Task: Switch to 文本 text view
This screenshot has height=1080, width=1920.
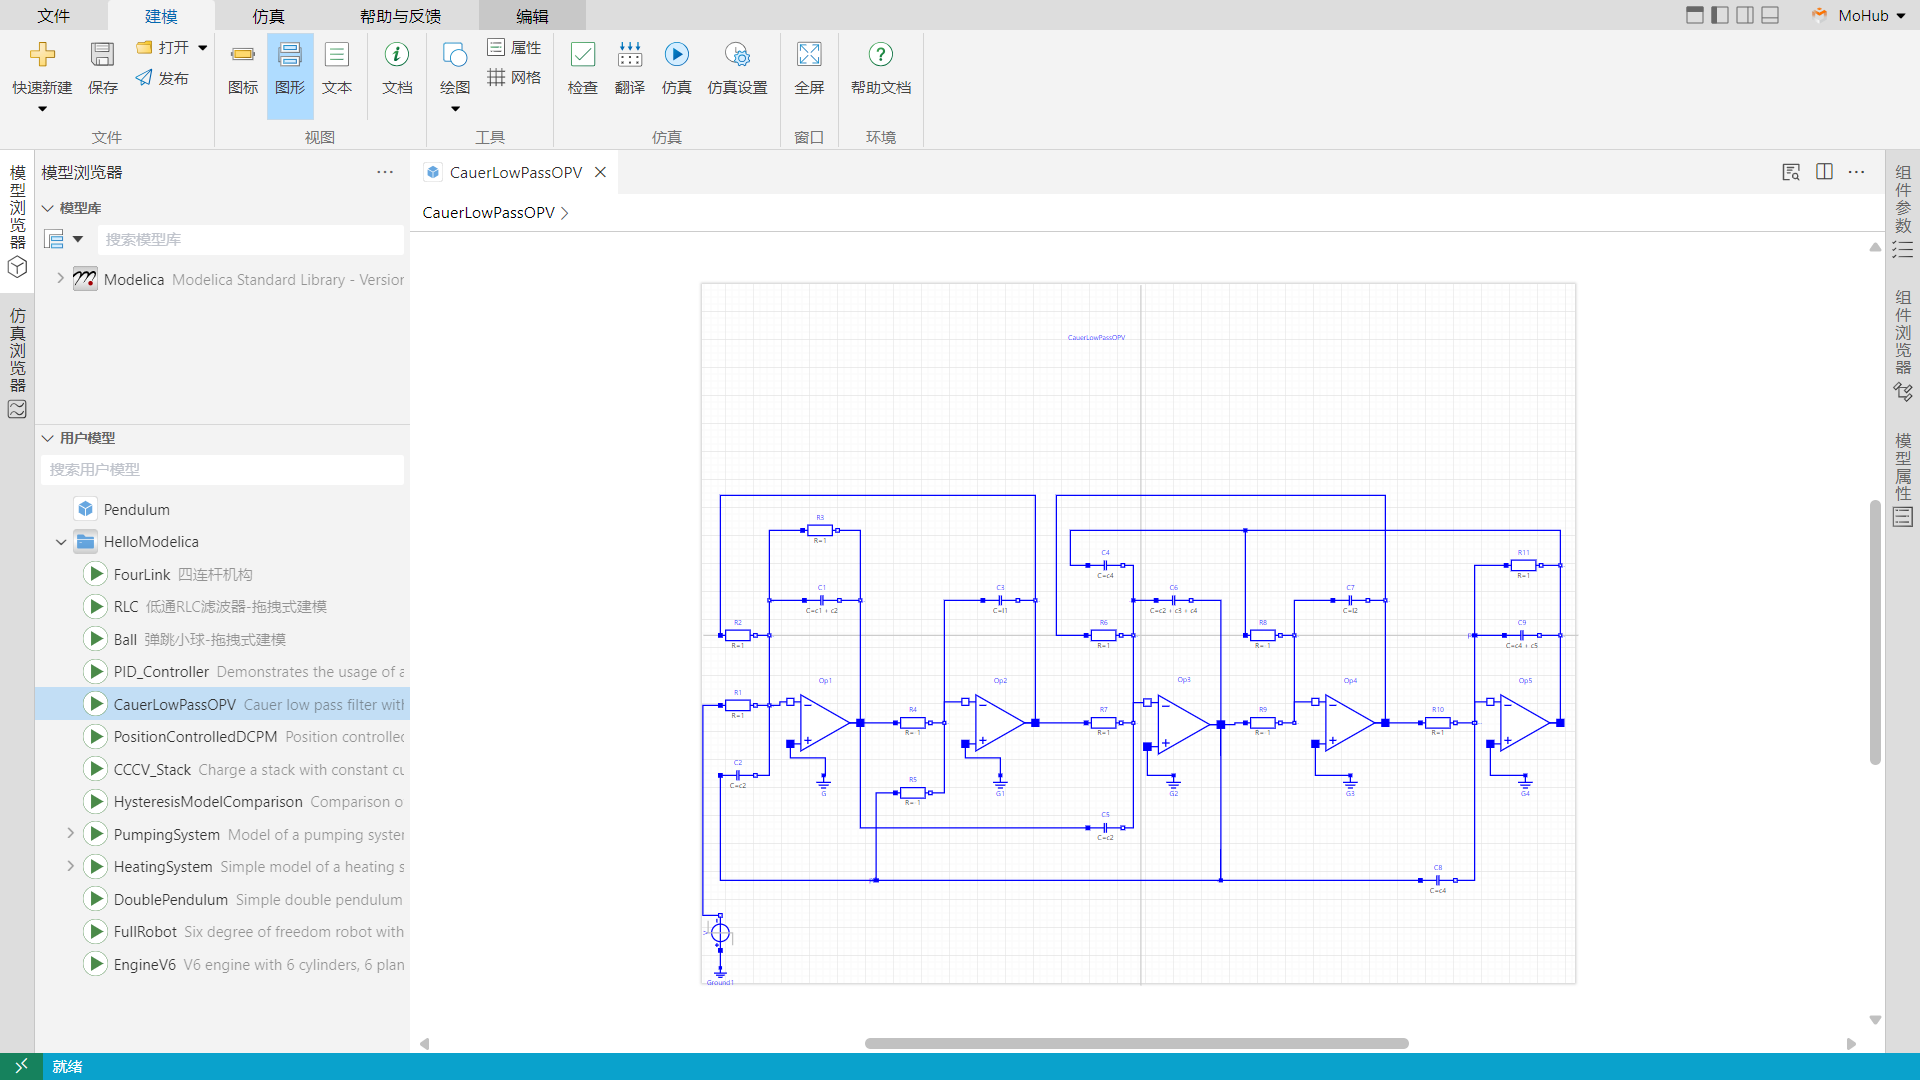Action: [337, 67]
